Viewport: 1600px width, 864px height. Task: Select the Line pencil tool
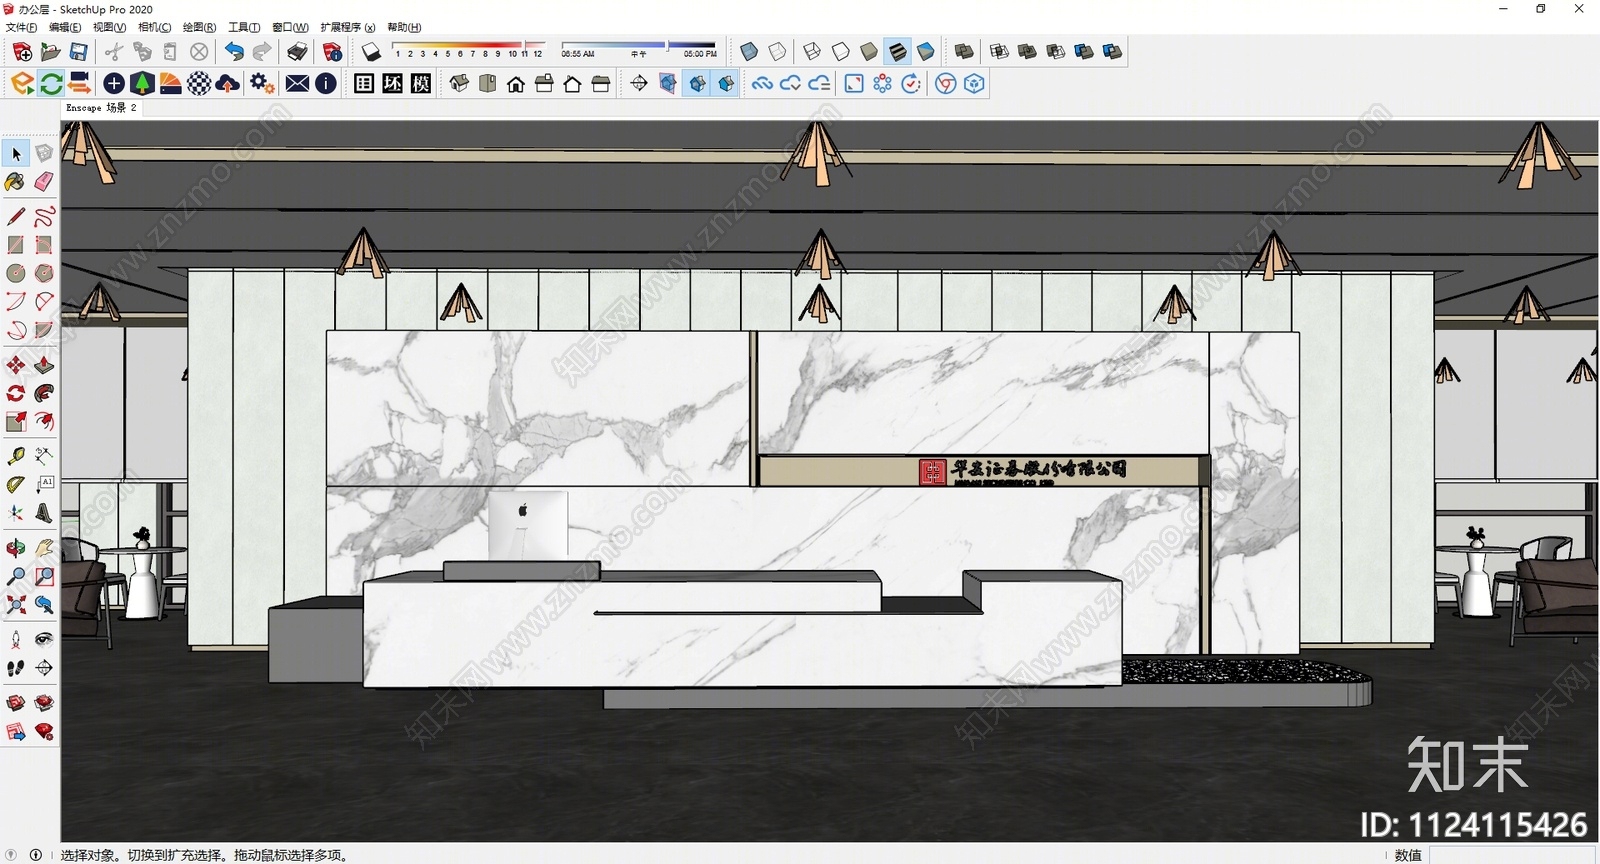[16, 216]
